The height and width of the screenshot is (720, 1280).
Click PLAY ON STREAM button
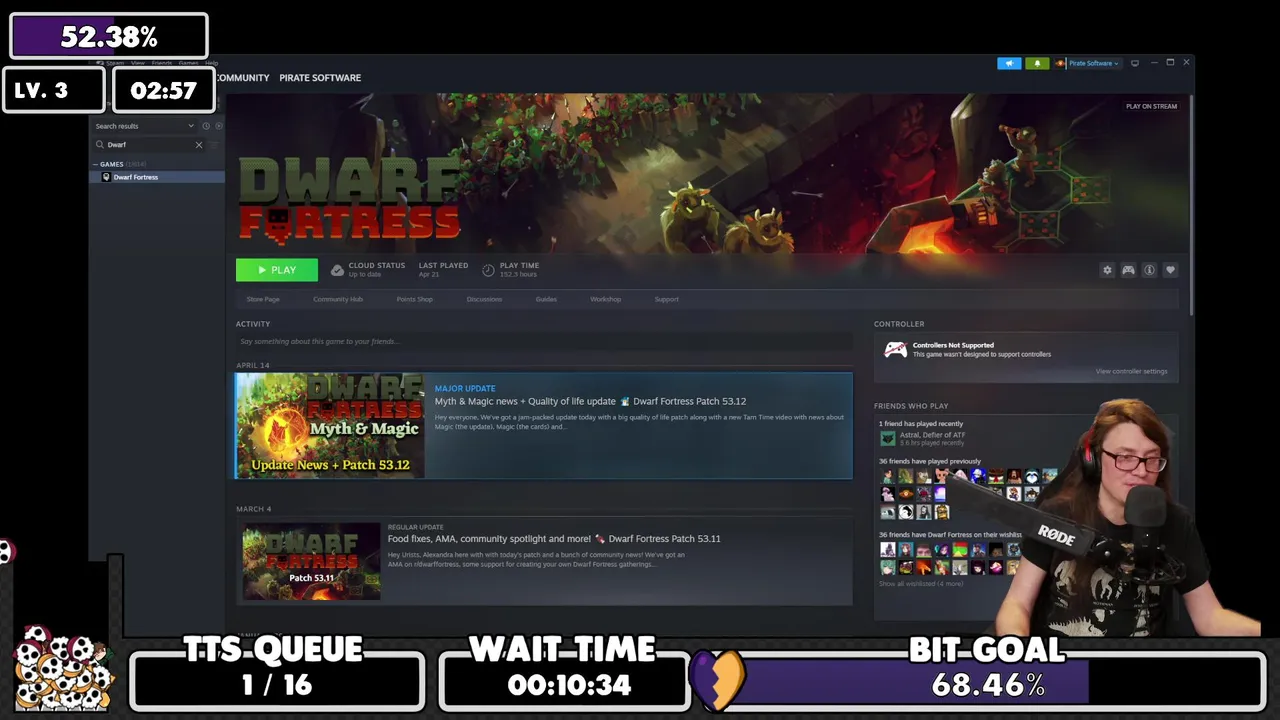pyautogui.click(x=1151, y=106)
